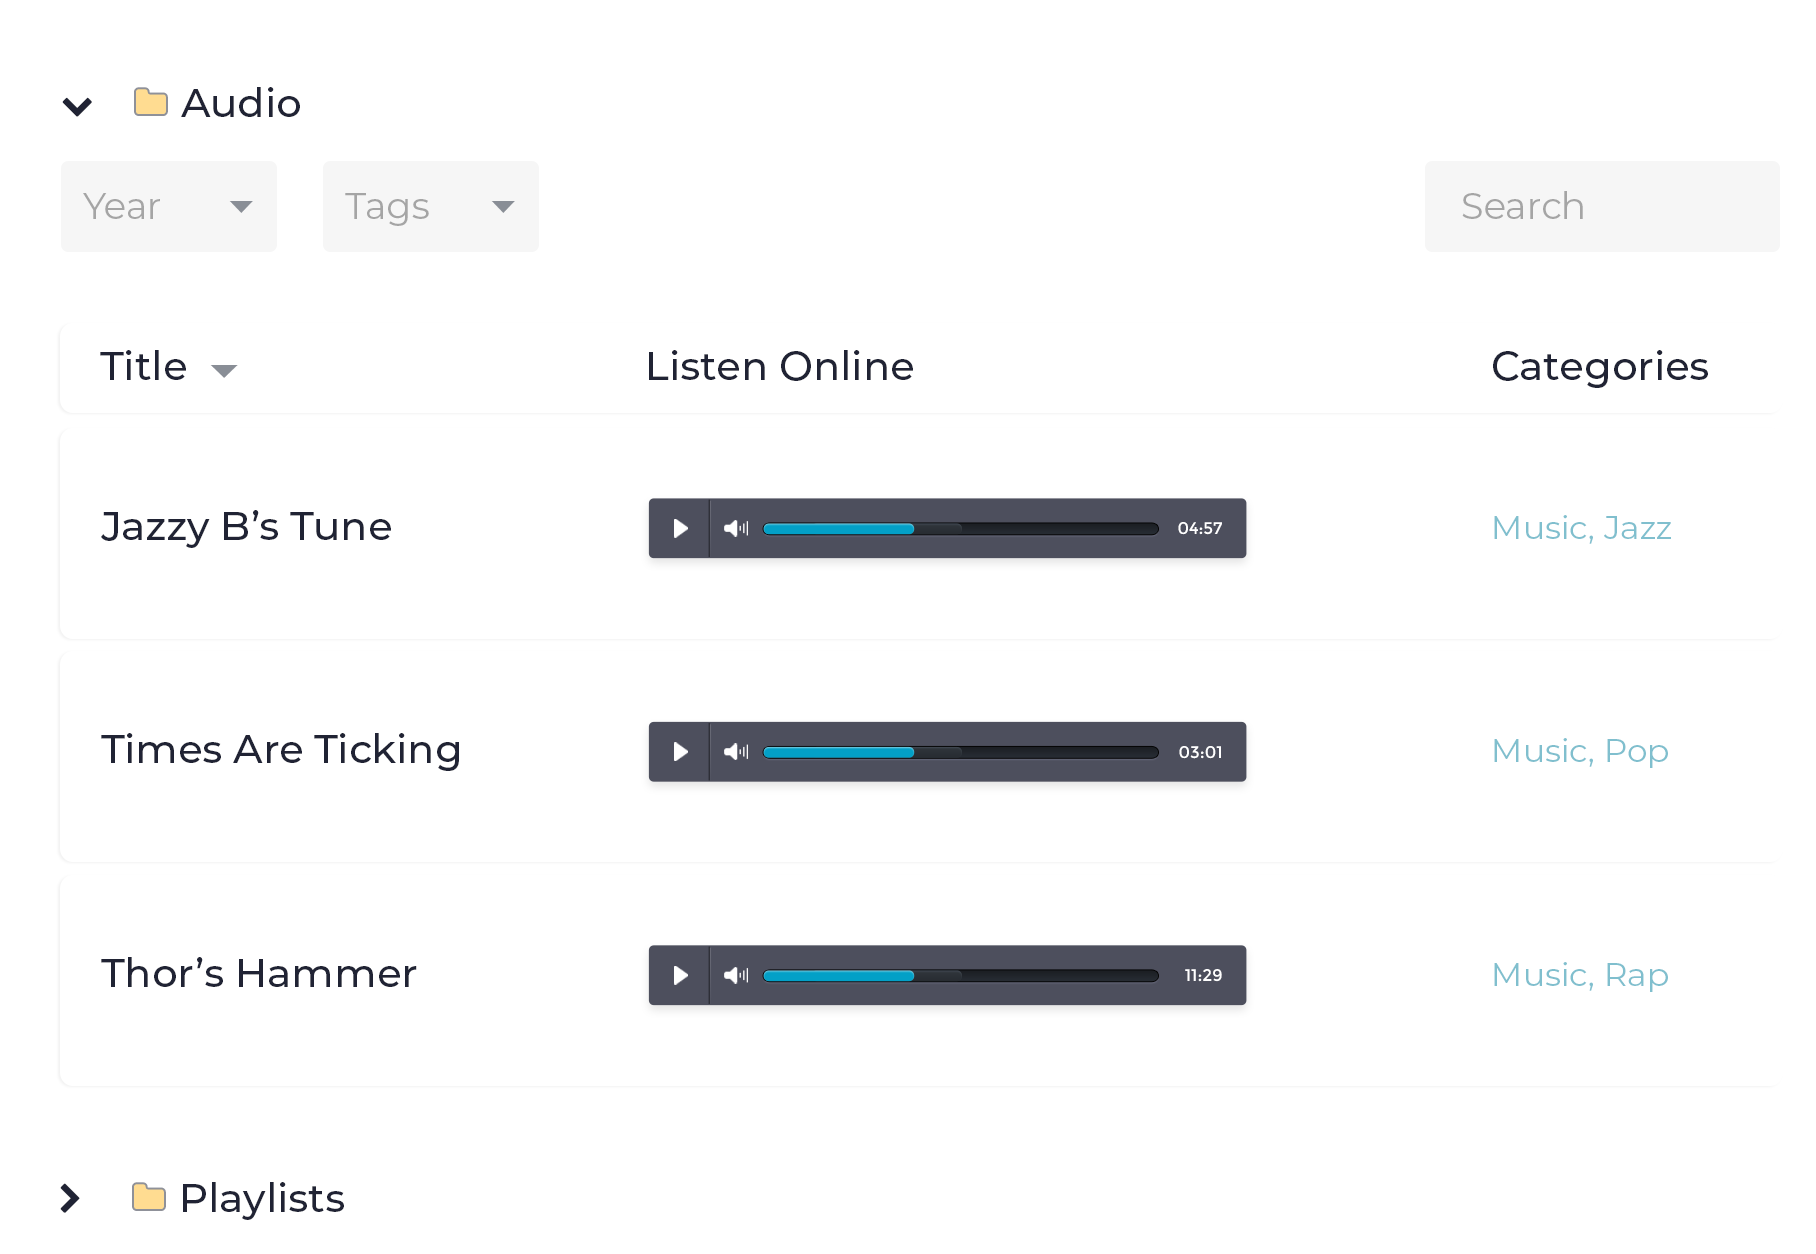Image resolution: width=1816 pixels, height=1254 pixels.
Task: Seek on Jazzy B's Tune progress bar
Action: pyautogui.click(x=960, y=528)
